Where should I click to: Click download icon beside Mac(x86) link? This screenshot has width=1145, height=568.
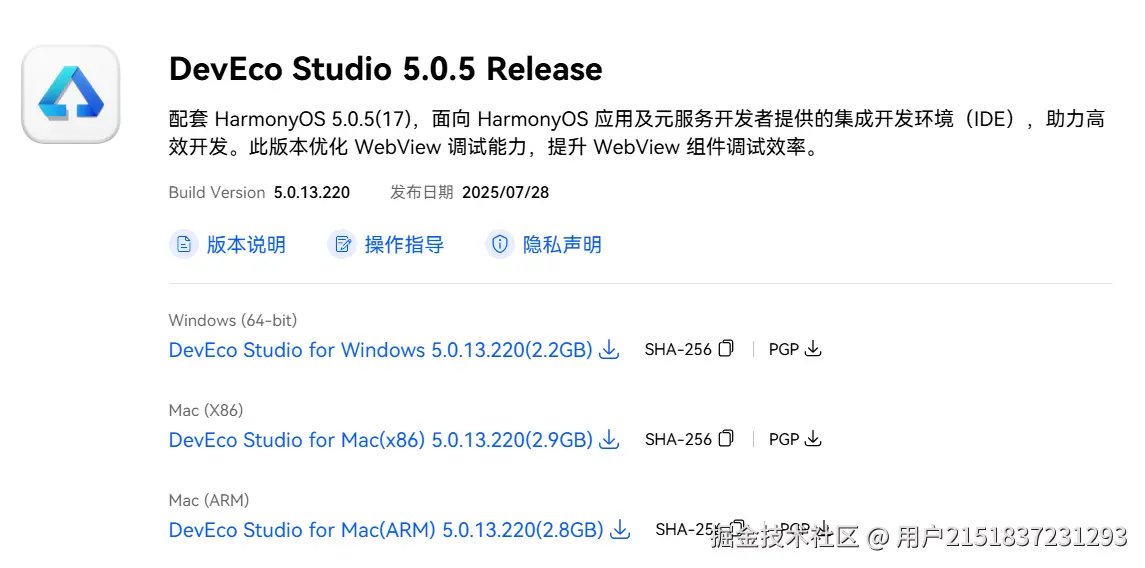609,440
